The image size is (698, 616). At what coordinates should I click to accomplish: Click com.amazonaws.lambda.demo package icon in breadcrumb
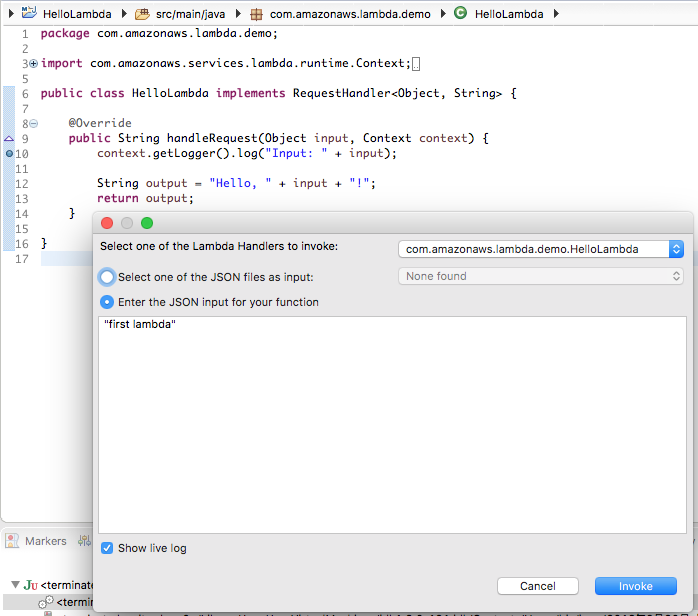[256, 15]
